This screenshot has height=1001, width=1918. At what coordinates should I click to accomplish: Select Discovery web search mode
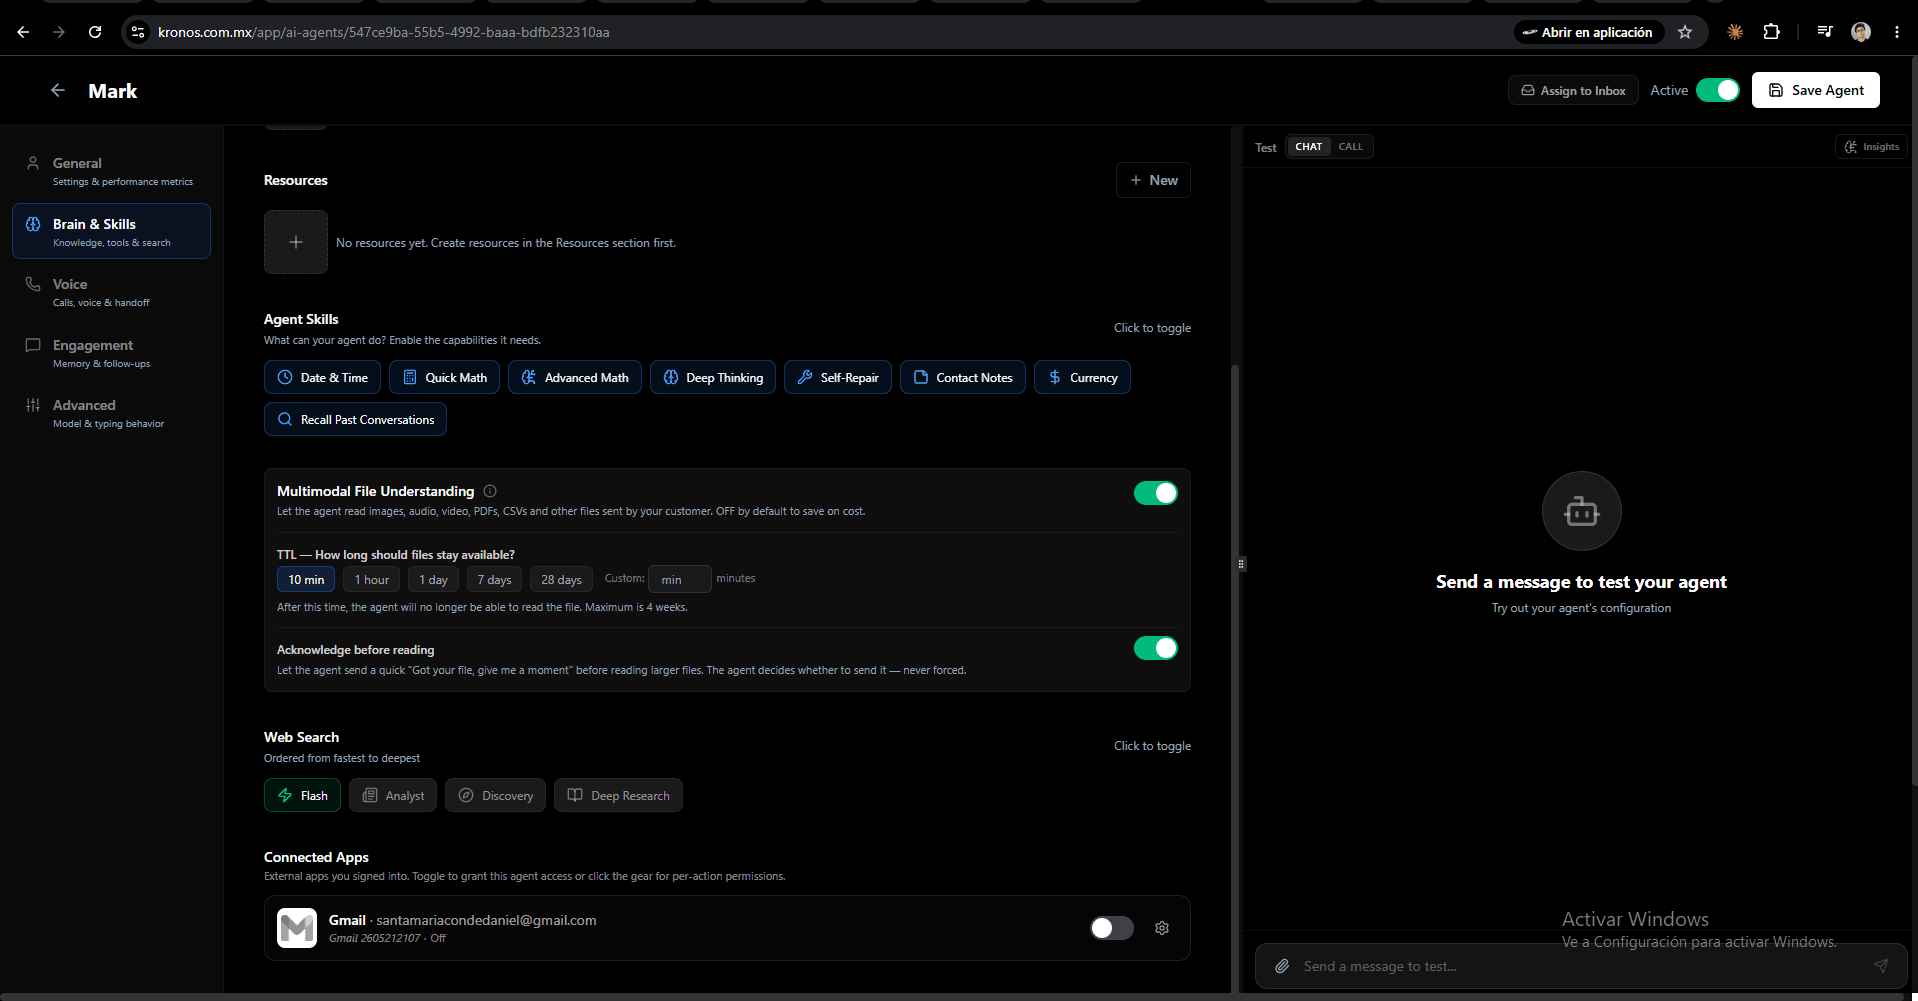[x=495, y=795]
